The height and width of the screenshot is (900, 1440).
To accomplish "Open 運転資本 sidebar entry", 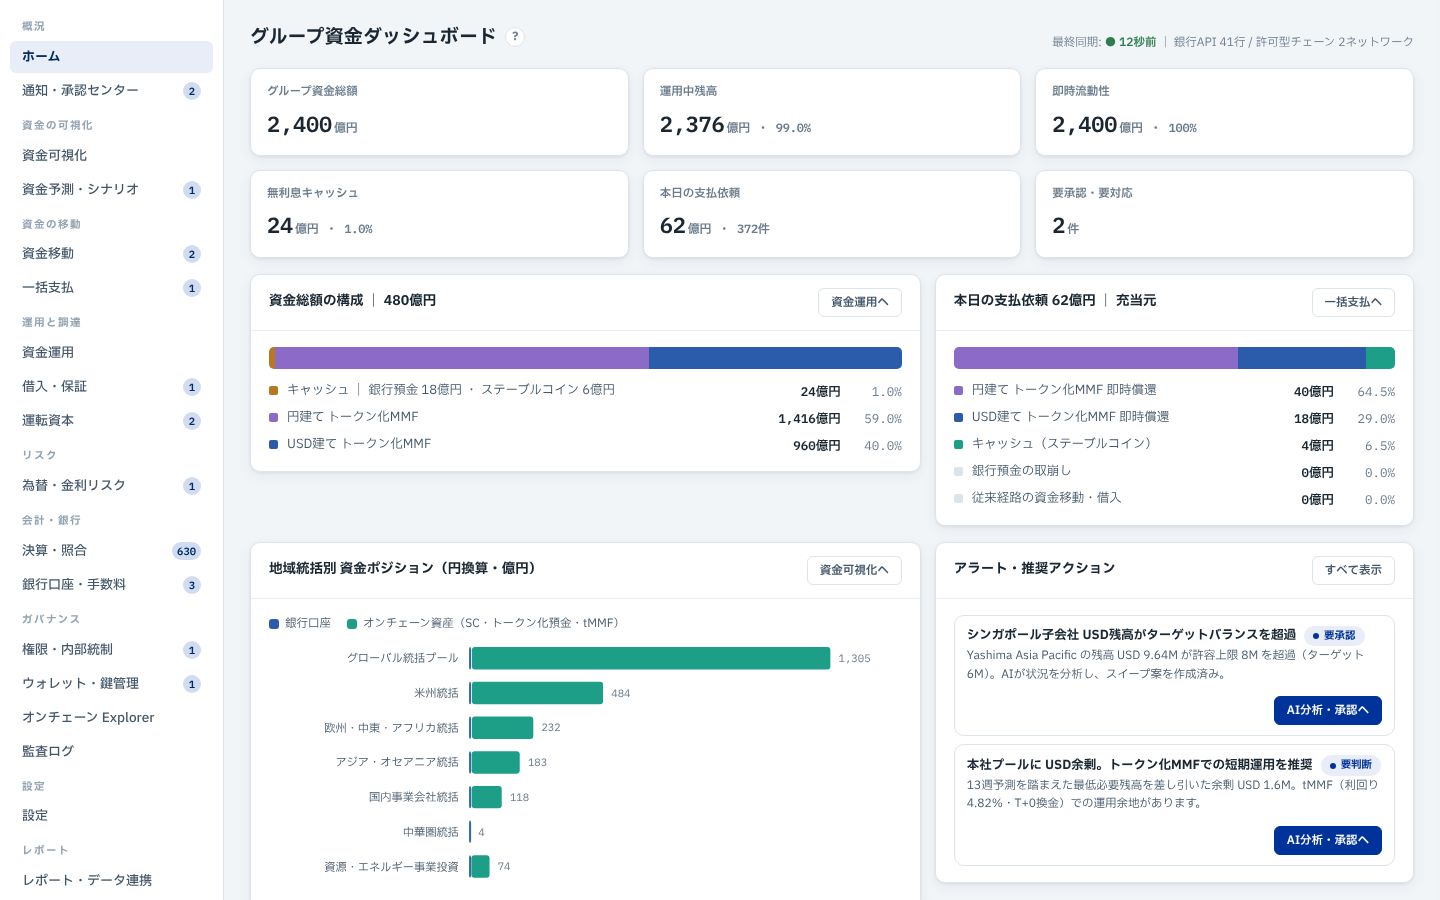I will click(x=111, y=421).
